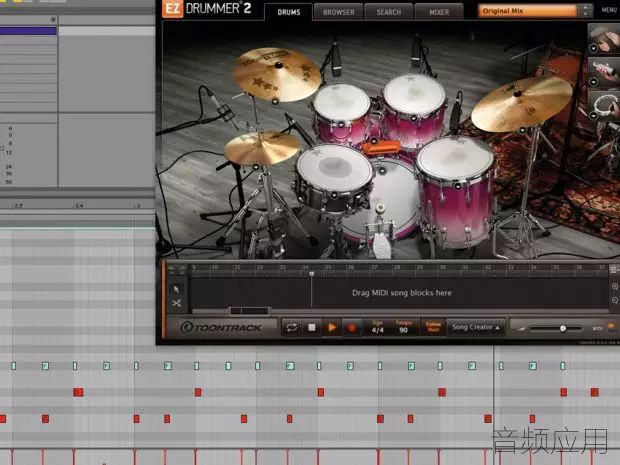This screenshot has width=620, height=465.
Task: Preview the shaker percussion thumbnail
Action: tap(605, 72)
